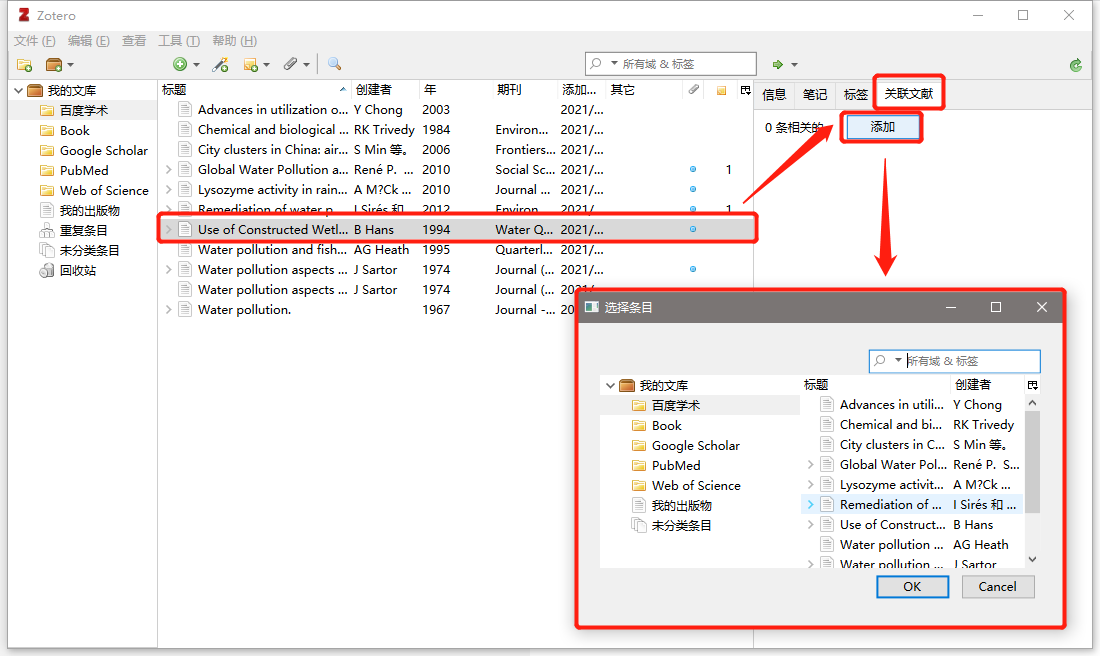Open 回收站 trash in sidebar
Viewport: 1100px width, 656px height.
pos(77,271)
